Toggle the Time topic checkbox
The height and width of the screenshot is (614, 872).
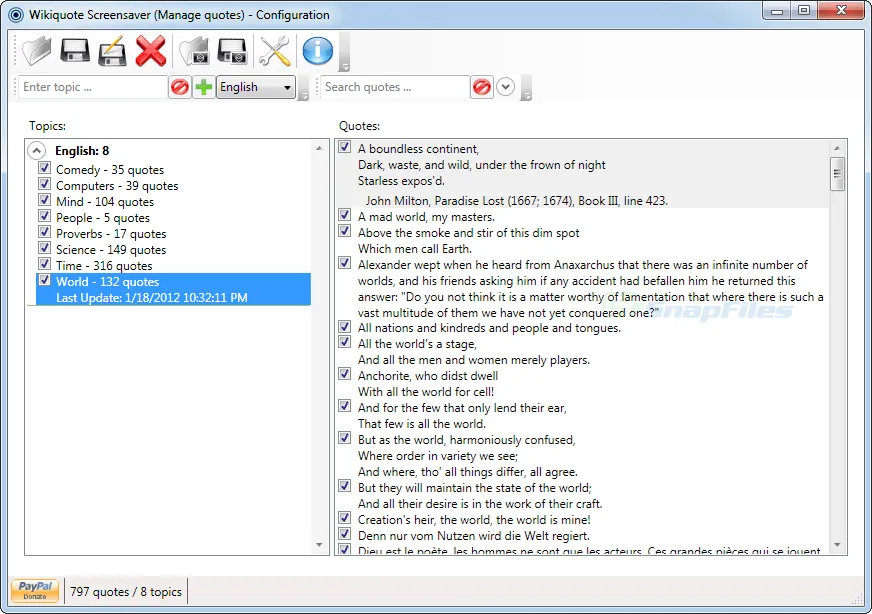pos(44,264)
